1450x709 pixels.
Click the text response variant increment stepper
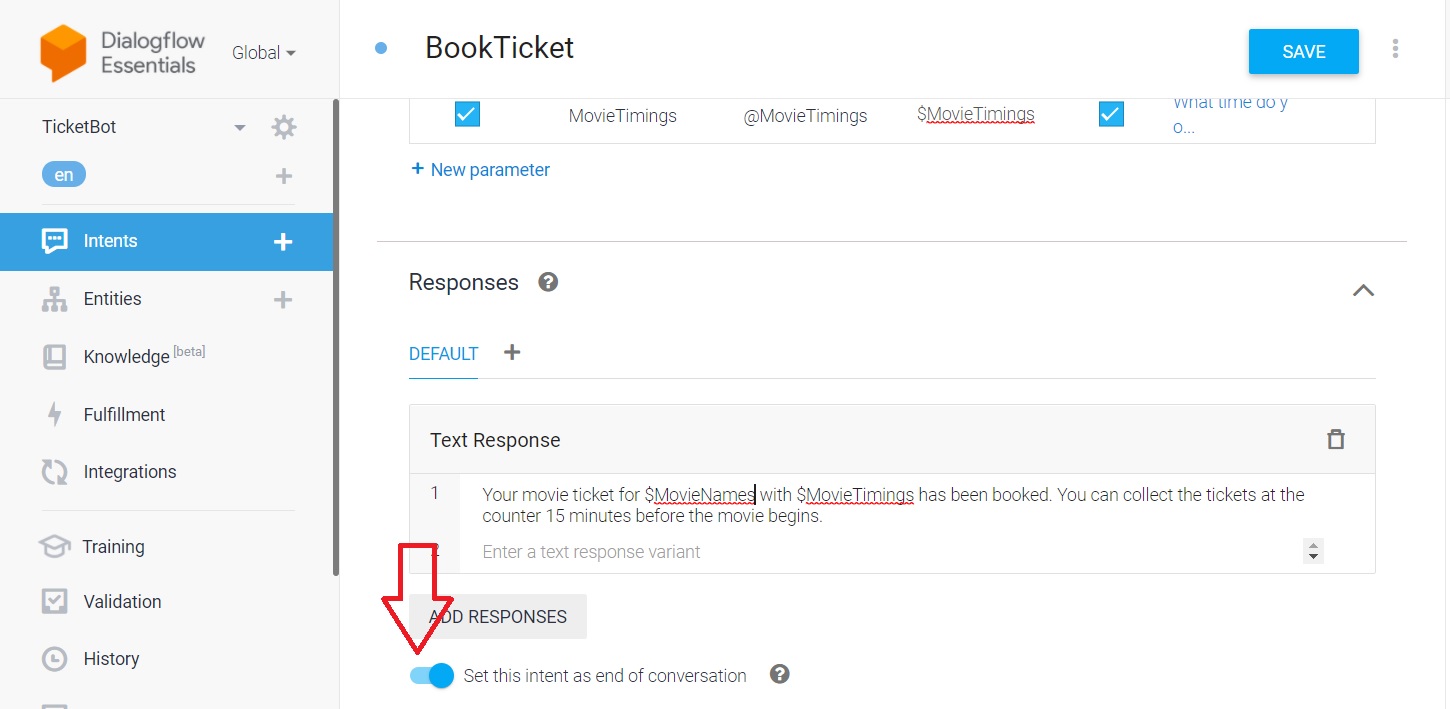pyautogui.click(x=1312, y=546)
